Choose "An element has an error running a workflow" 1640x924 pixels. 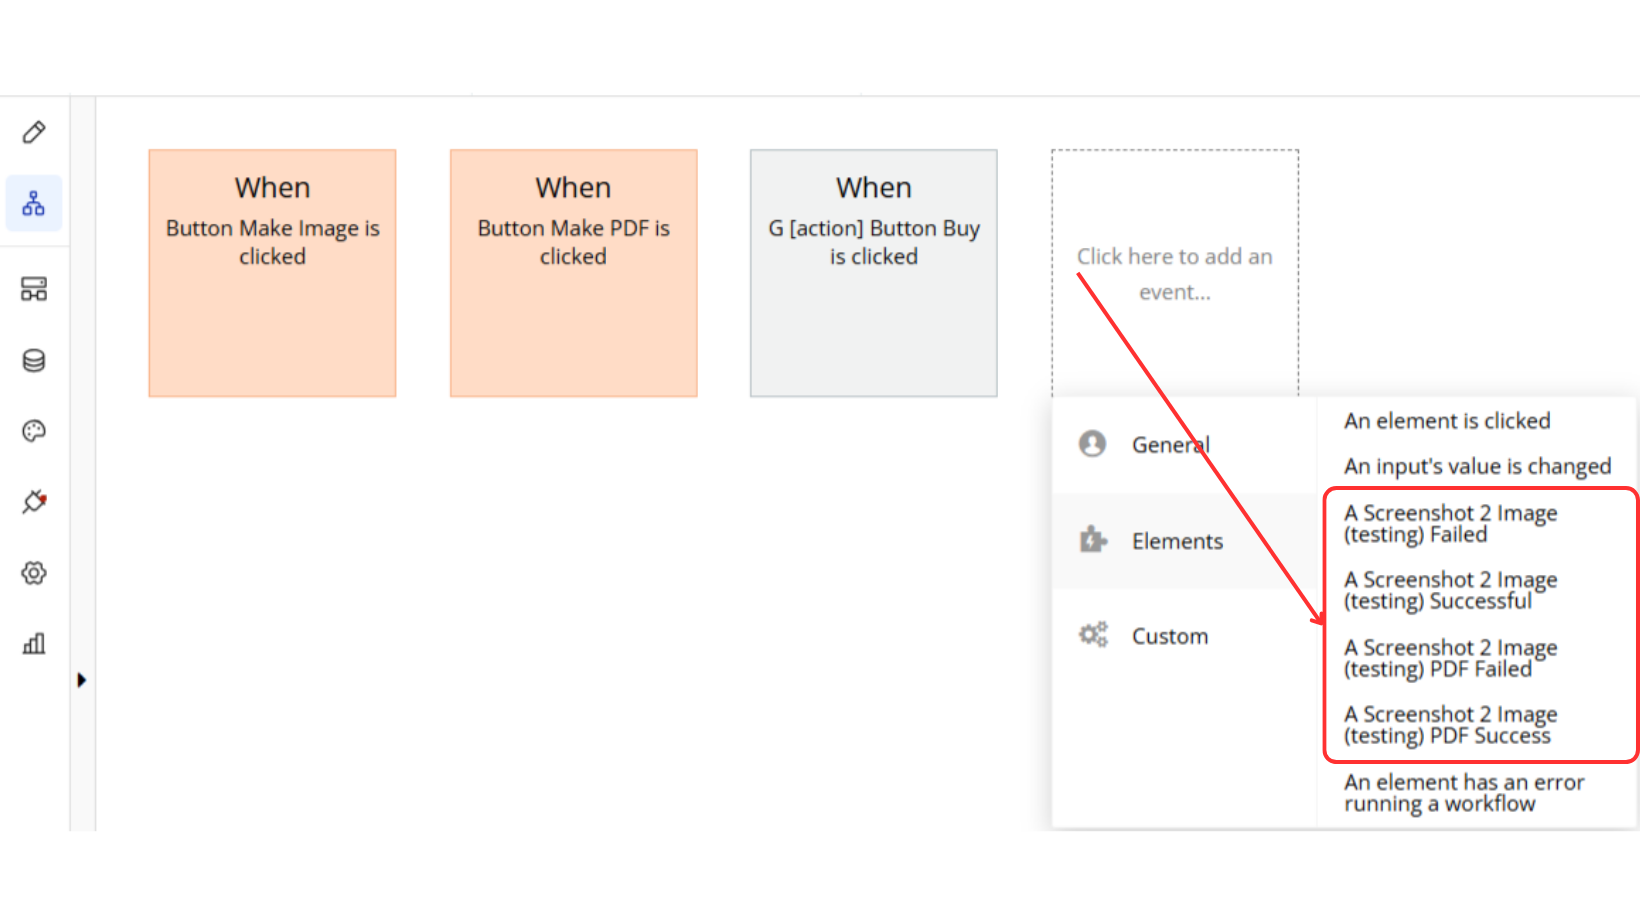click(x=1463, y=792)
